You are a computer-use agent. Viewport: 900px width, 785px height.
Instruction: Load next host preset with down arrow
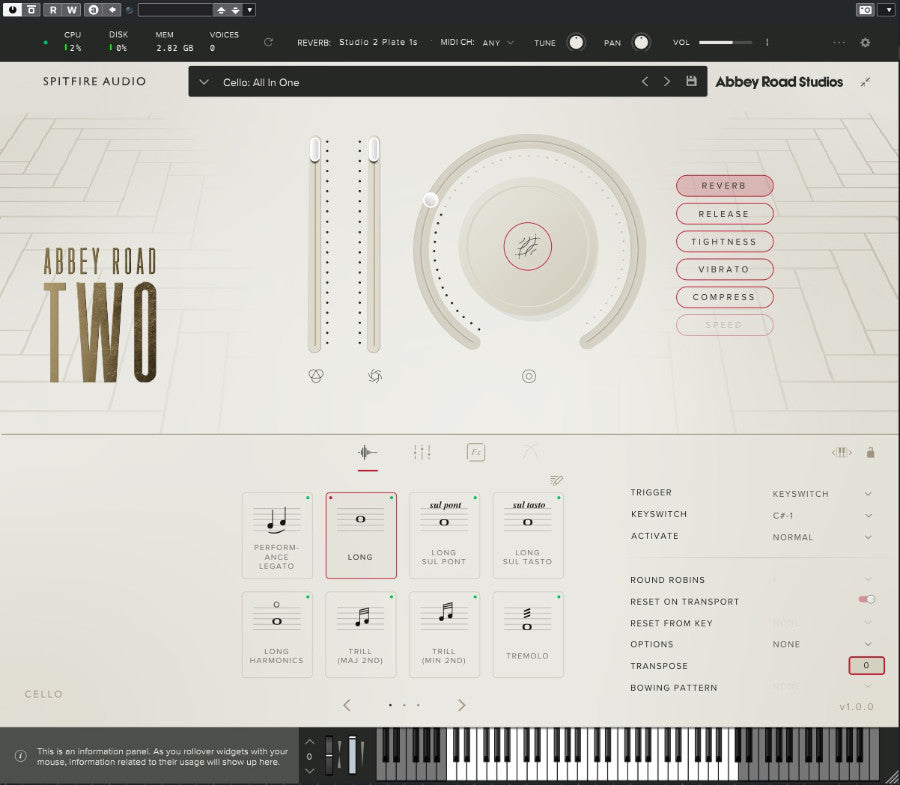235,10
